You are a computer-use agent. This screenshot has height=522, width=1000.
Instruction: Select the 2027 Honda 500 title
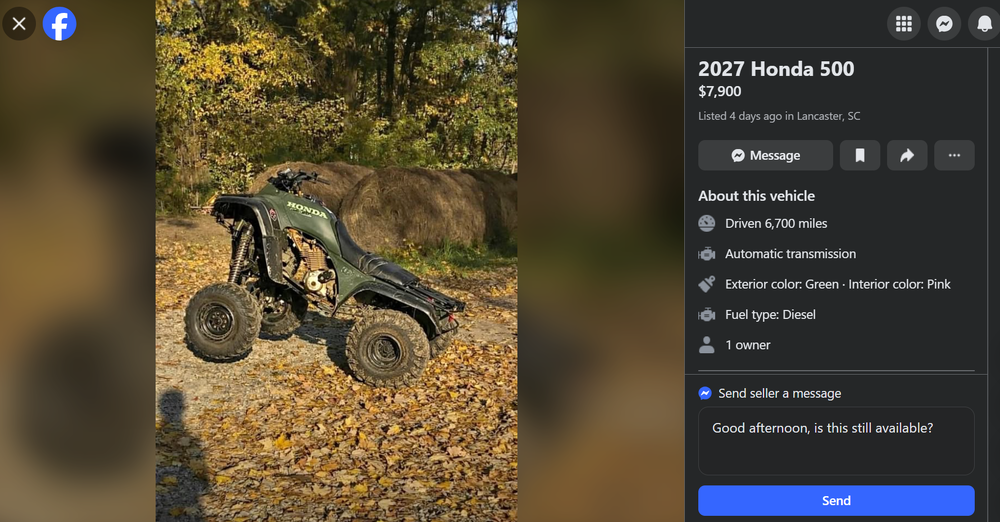776,69
